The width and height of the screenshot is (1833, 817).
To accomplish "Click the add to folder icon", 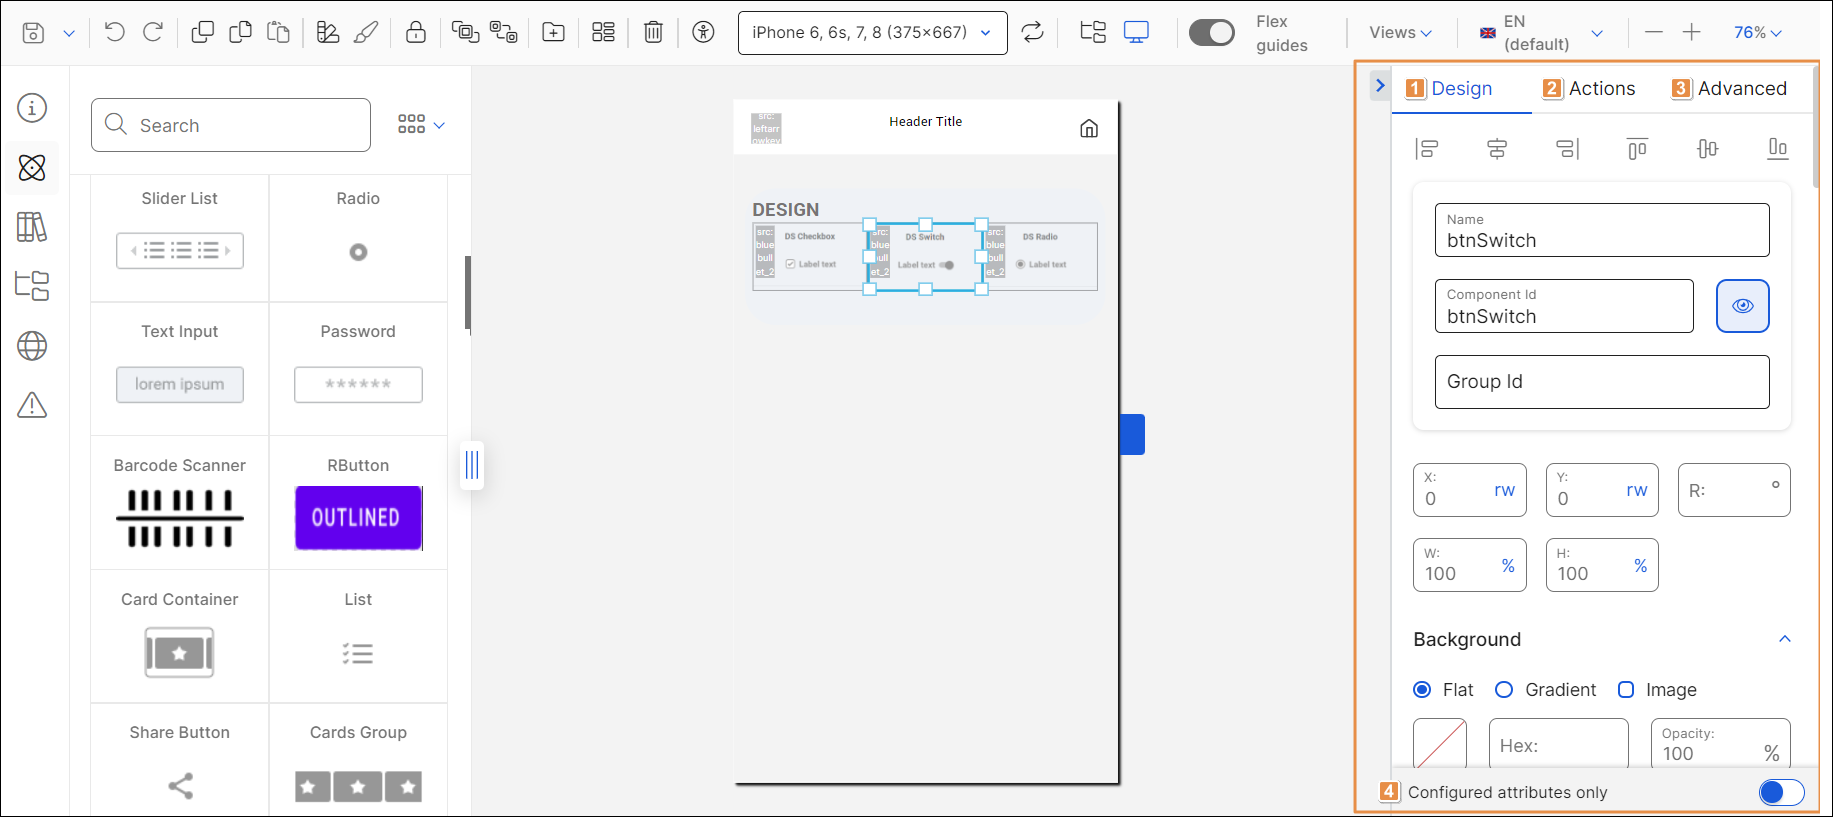I will pyautogui.click(x=553, y=32).
